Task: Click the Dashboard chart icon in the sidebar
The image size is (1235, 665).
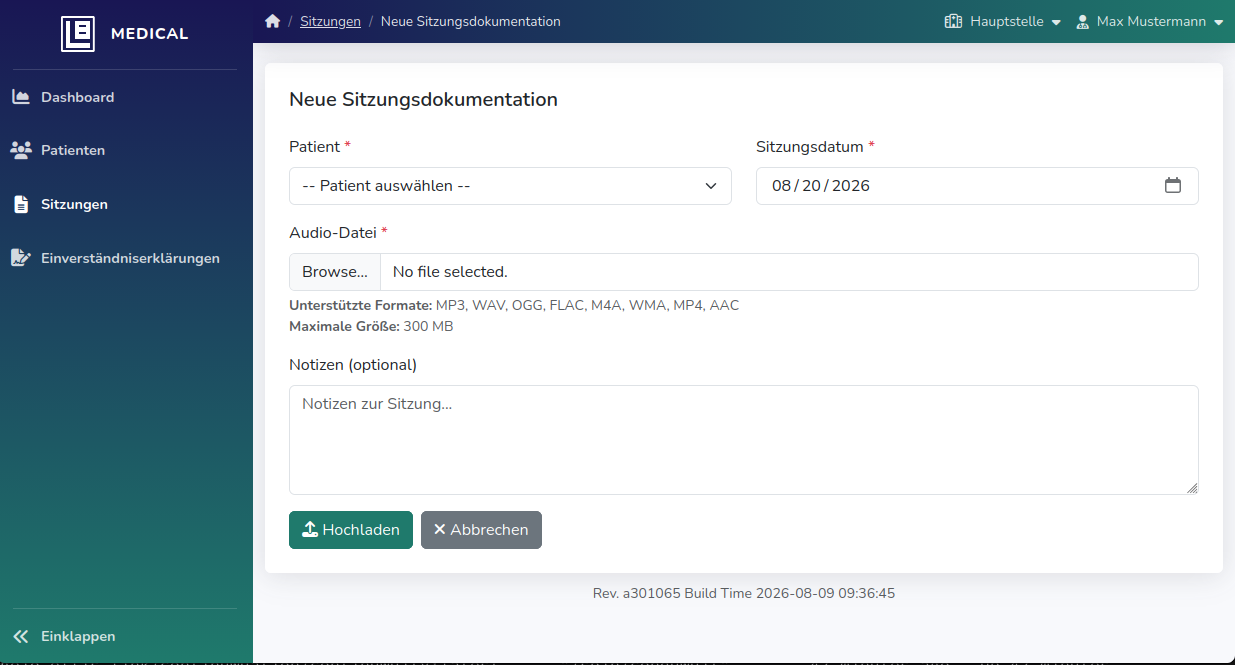Action: pyautogui.click(x=21, y=97)
